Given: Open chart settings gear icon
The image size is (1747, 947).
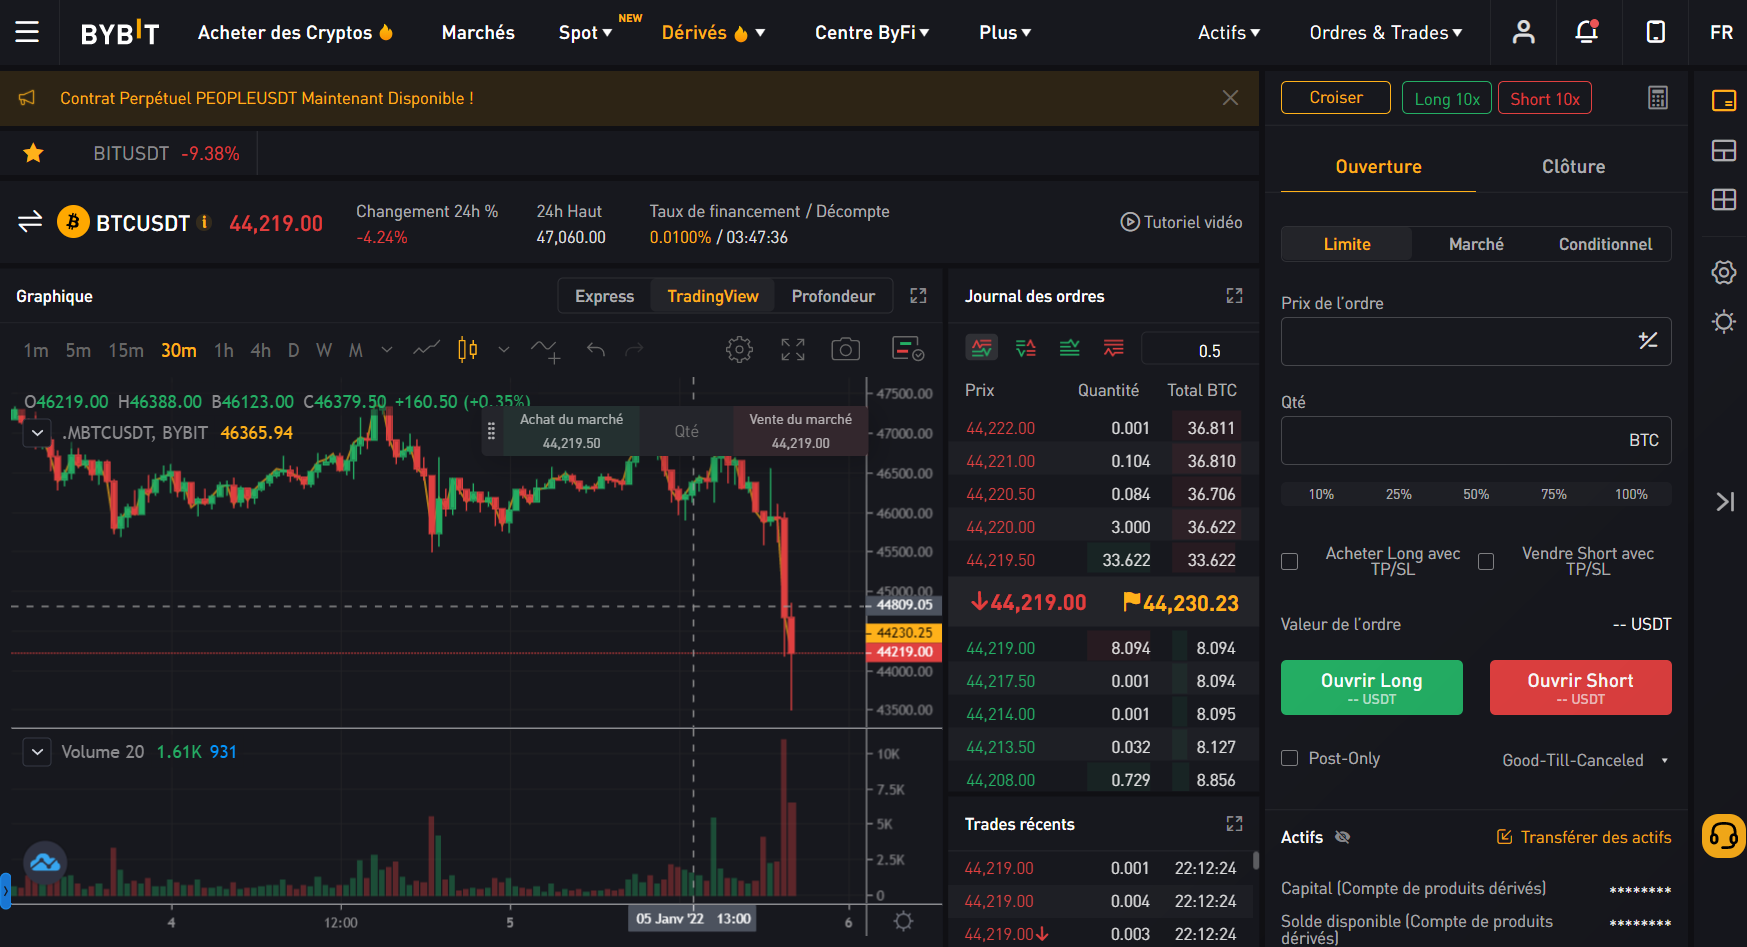Looking at the screenshot, I should (x=739, y=349).
